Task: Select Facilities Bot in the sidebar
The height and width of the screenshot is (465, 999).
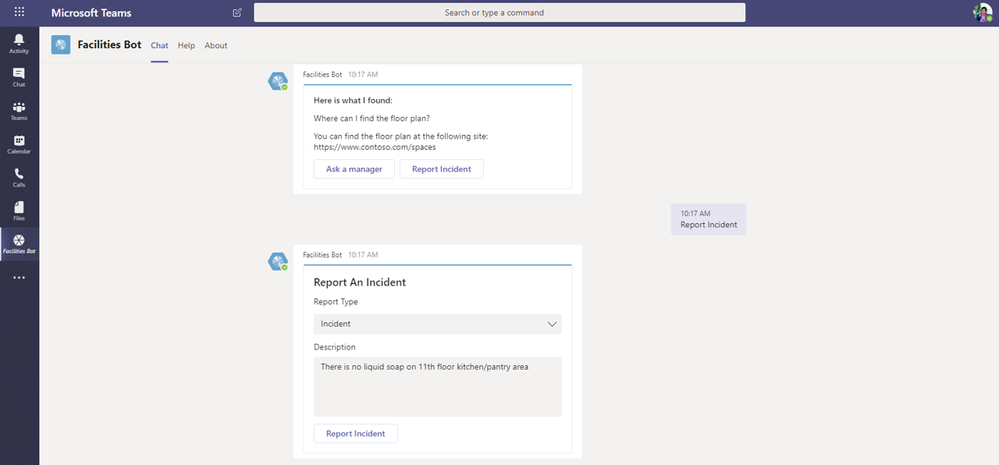Action: [x=19, y=244]
